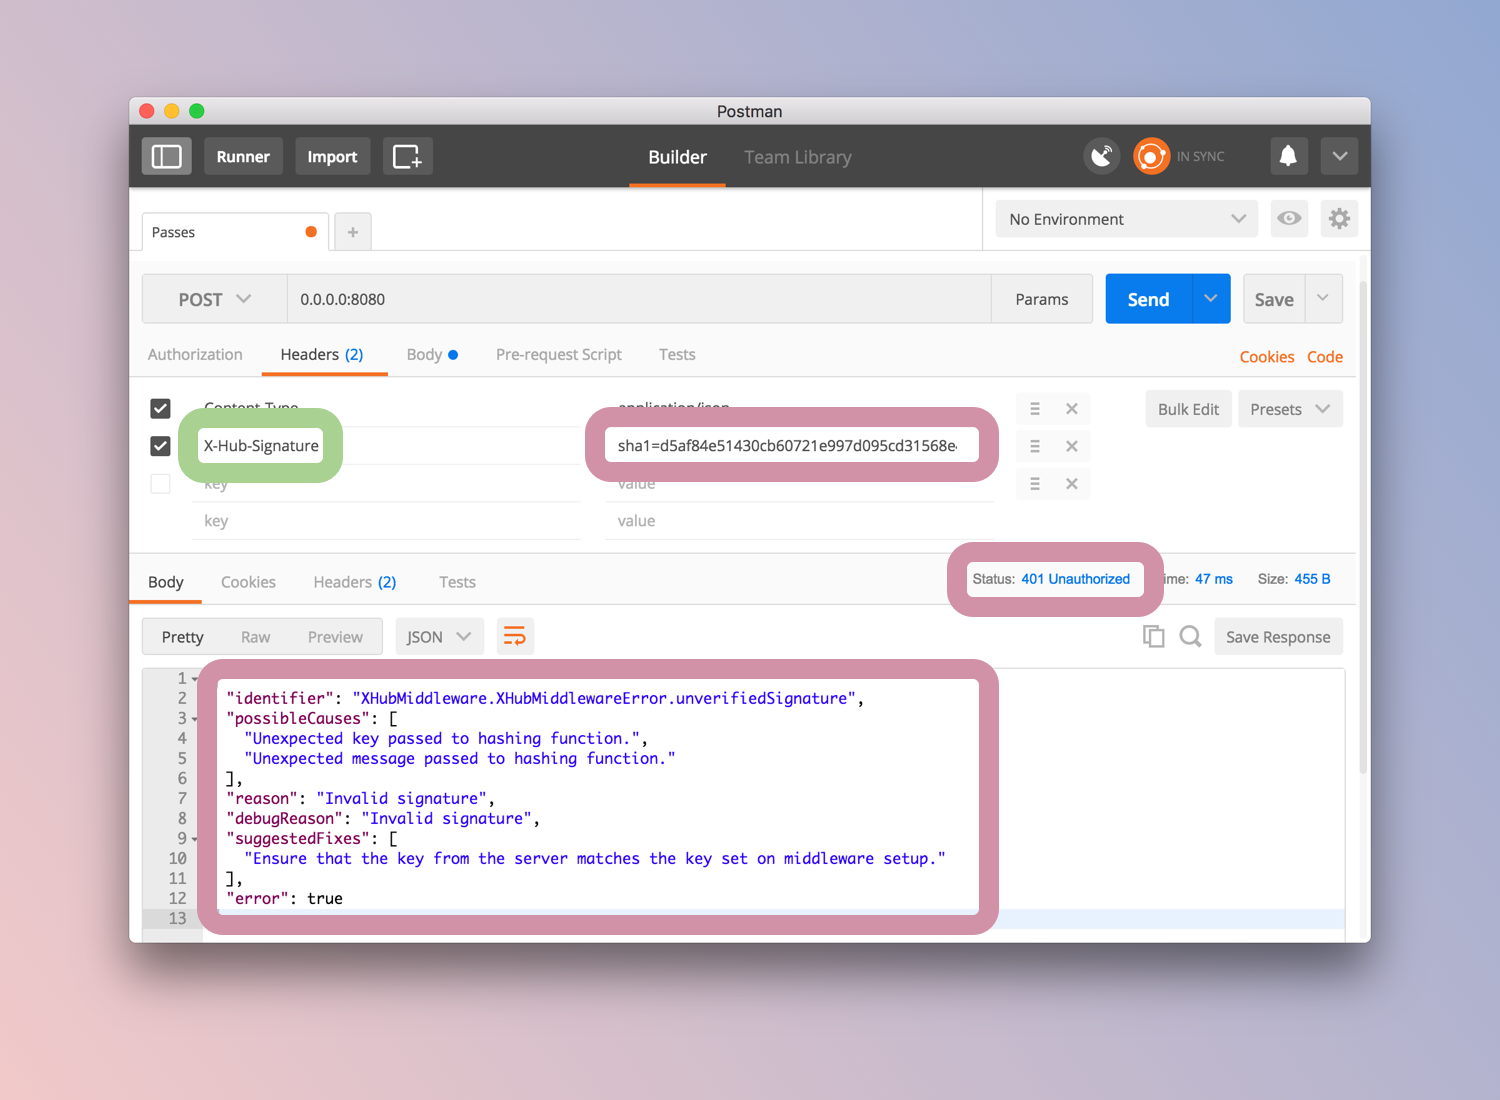Open the Save button dropdown arrow
Image resolution: width=1500 pixels, height=1100 pixels.
[x=1323, y=299]
